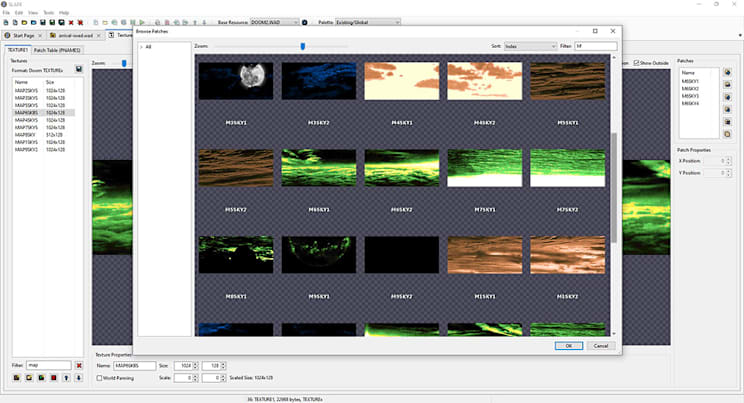
Task: Click the top icon beside the Patches list
Action: pos(727,72)
